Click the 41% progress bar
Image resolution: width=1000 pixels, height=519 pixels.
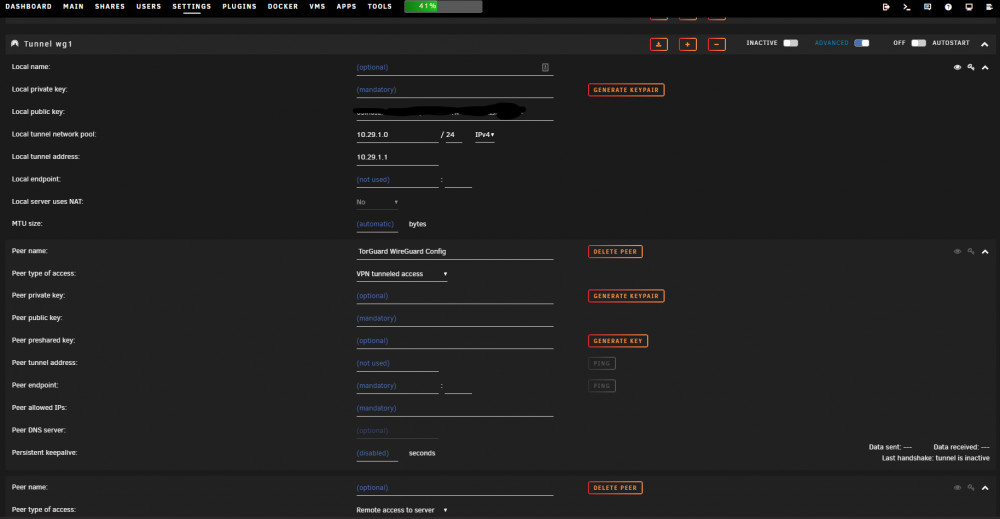tap(443, 6)
